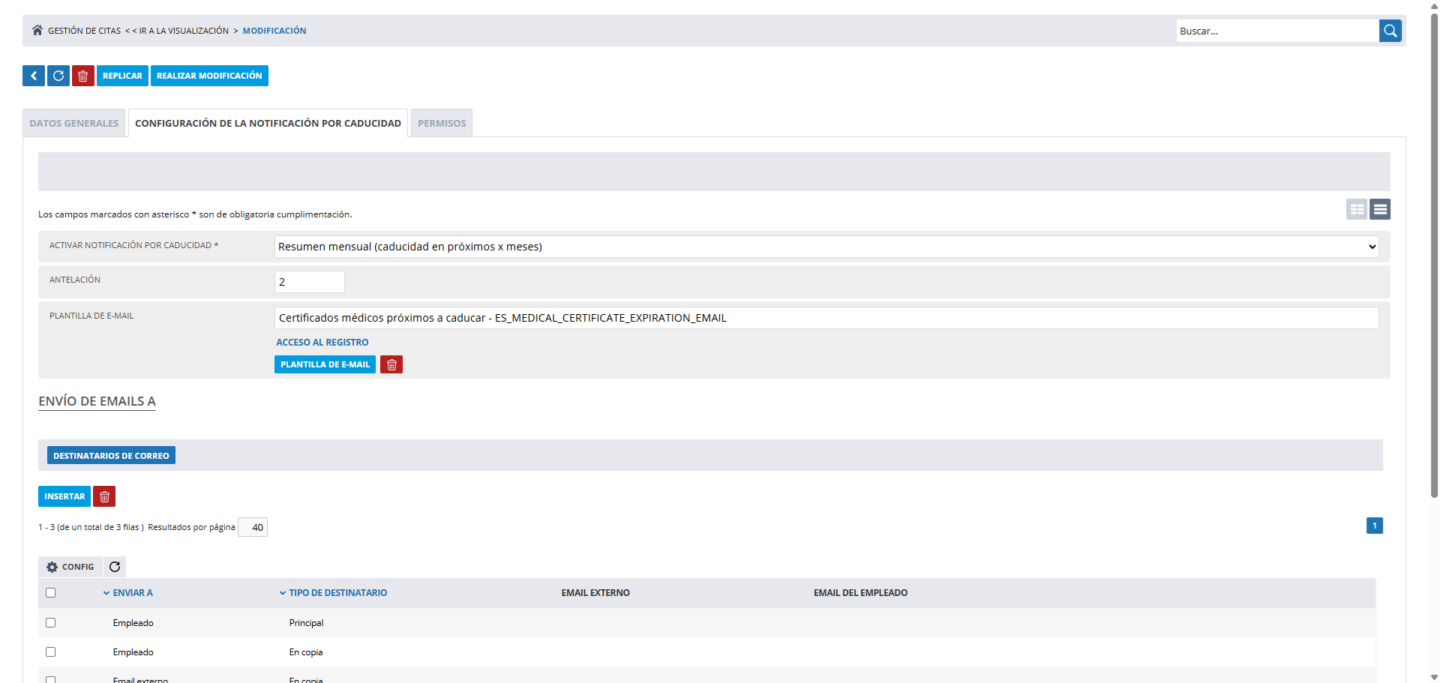This screenshot has width=1440, height=683.
Task: Click the Realizar Modificación button
Action: click(x=209, y=76)
